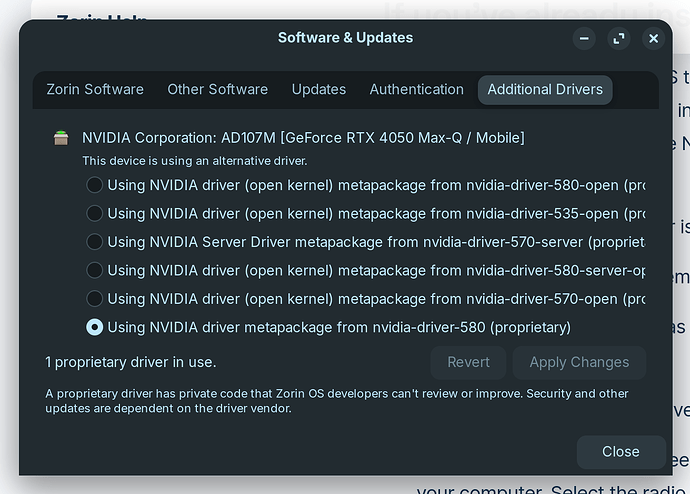Maximize the Software & Updates window
This screenshot has width=690, height=494.
point(619,39)
